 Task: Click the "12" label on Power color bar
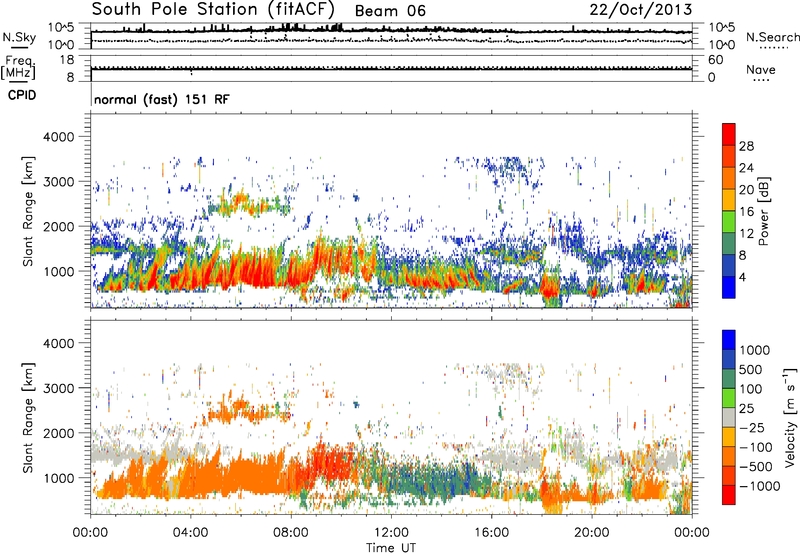(746, 234)
